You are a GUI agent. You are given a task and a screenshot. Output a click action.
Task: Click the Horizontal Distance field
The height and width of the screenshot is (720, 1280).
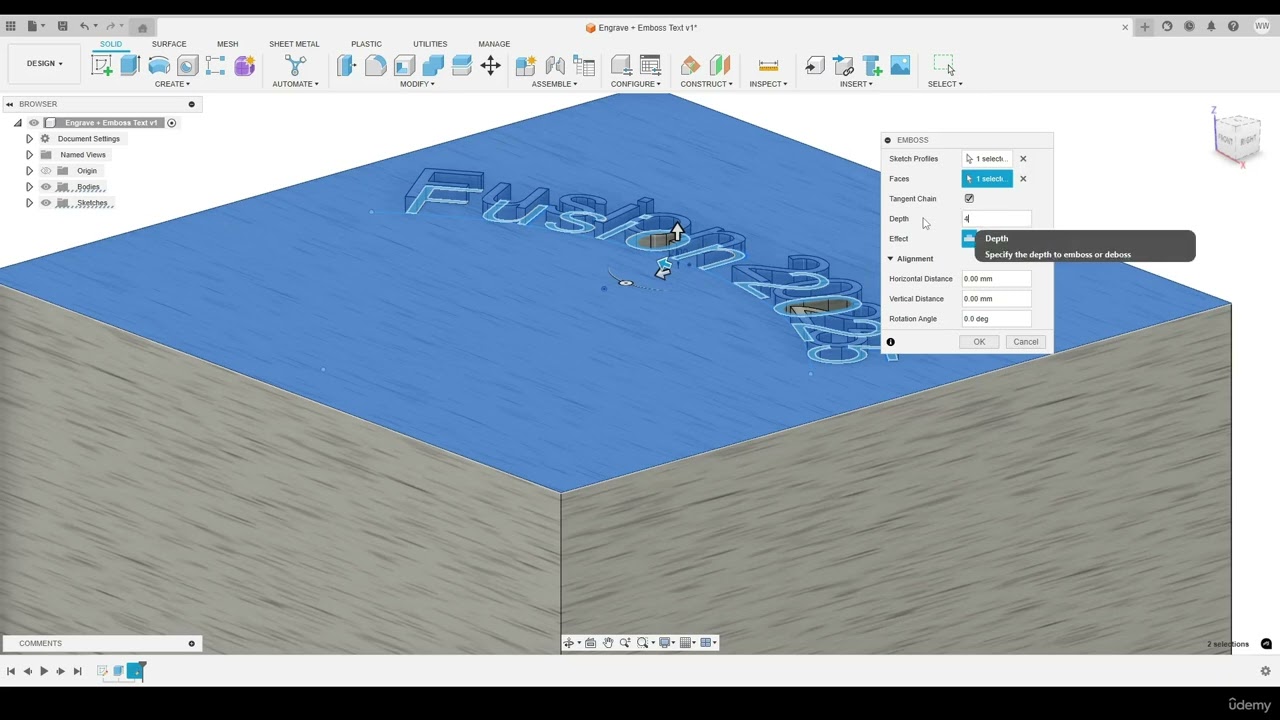pos(996,279)
